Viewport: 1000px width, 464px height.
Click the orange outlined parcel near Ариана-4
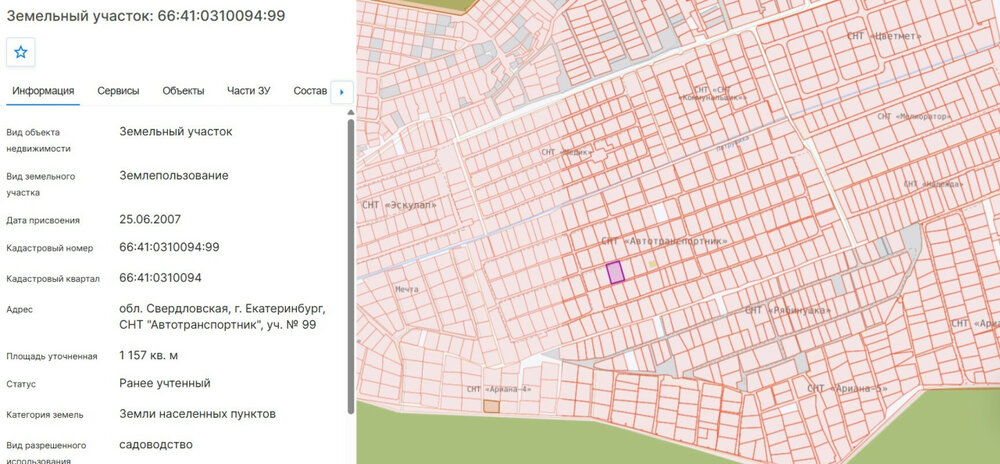pyautogui.click(x=492, y=406)
